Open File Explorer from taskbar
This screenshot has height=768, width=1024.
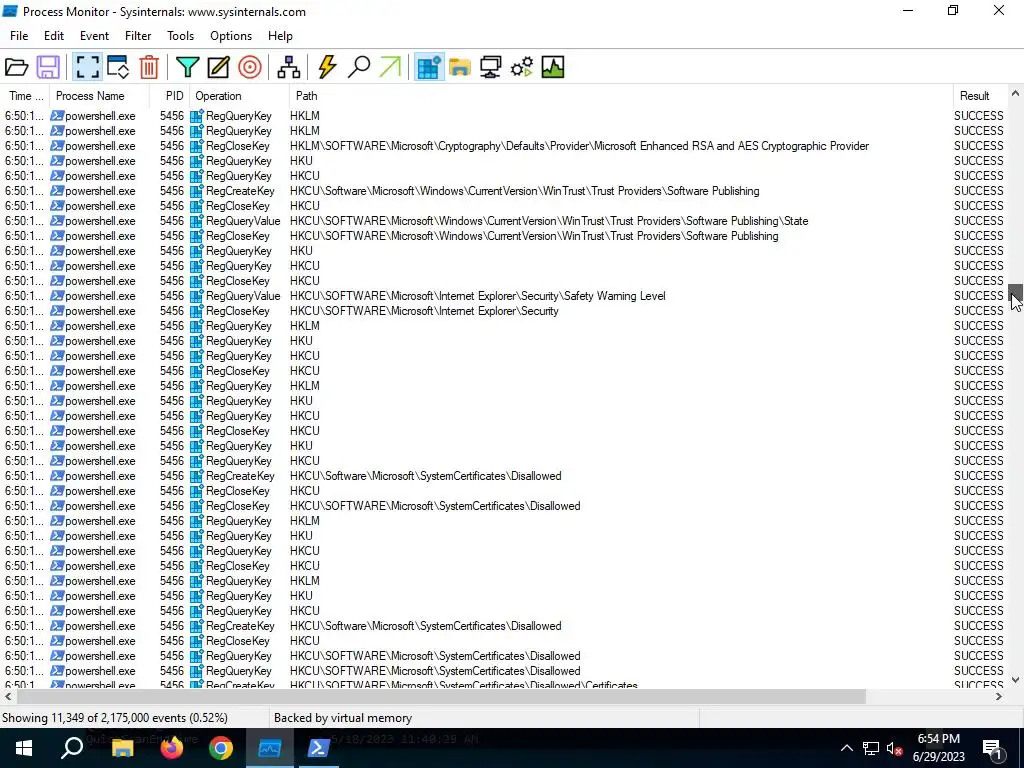coord(122,748)
